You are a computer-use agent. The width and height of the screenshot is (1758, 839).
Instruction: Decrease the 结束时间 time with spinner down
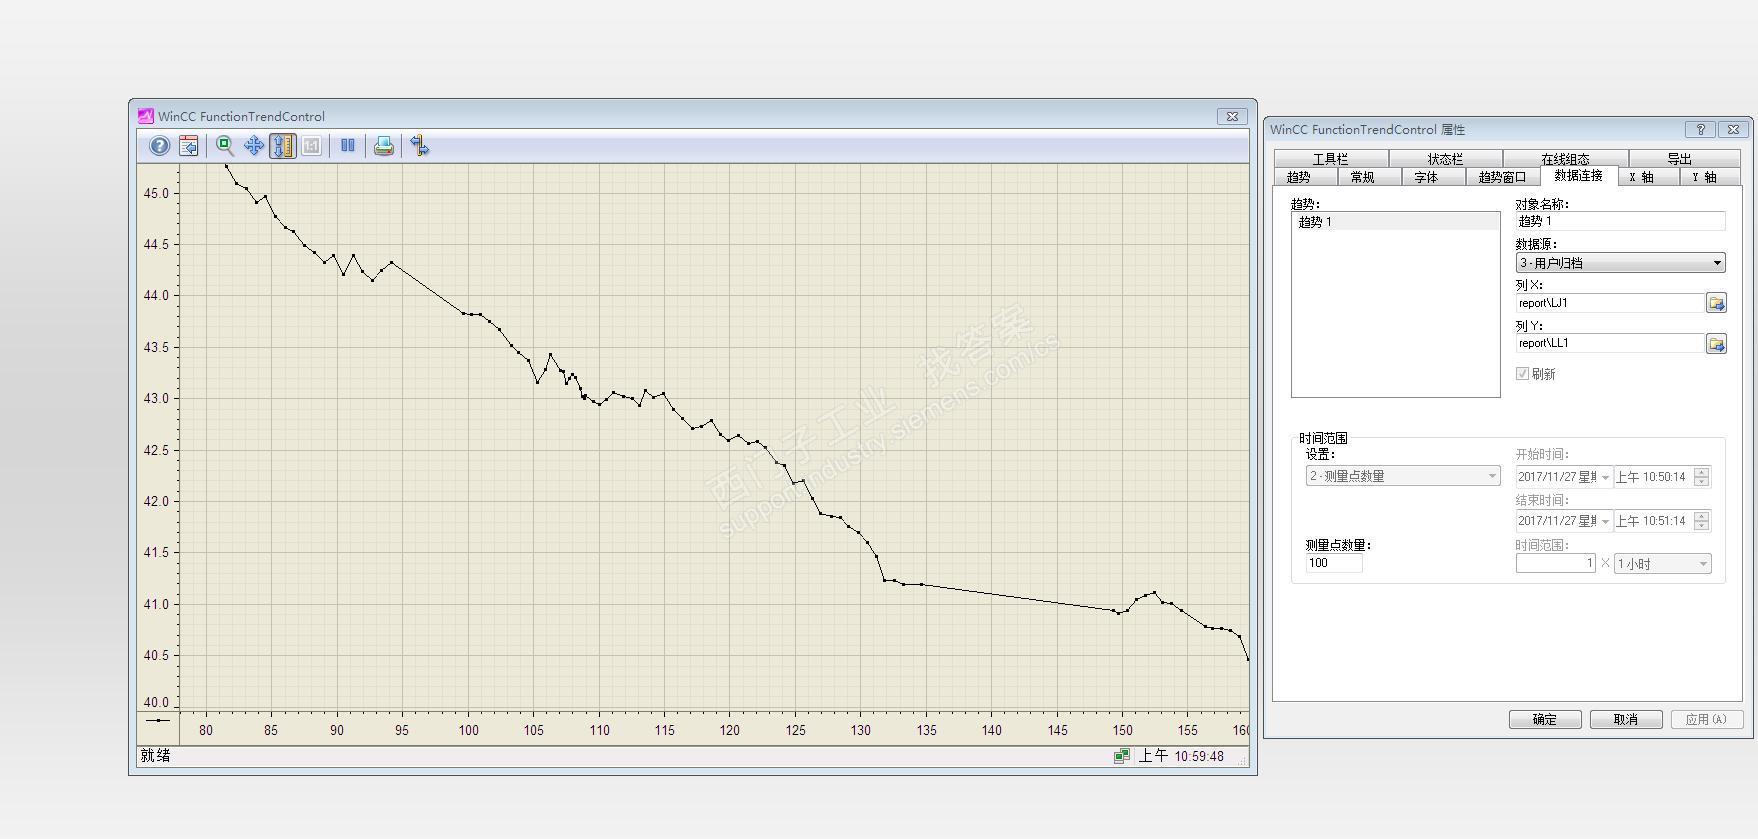(x=1702, y=526)
